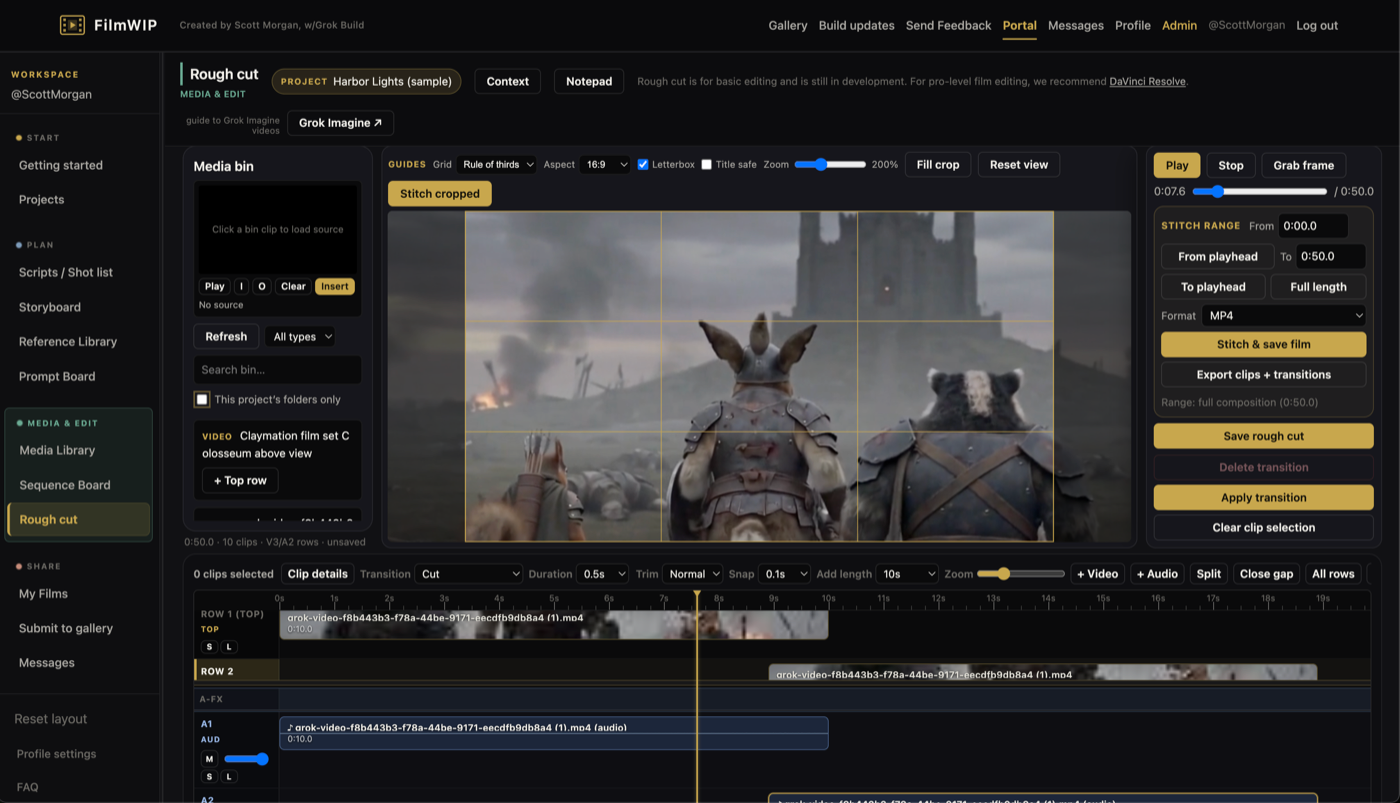Adjust the guides Zoom 200% slider

click(x=830, y=164)
